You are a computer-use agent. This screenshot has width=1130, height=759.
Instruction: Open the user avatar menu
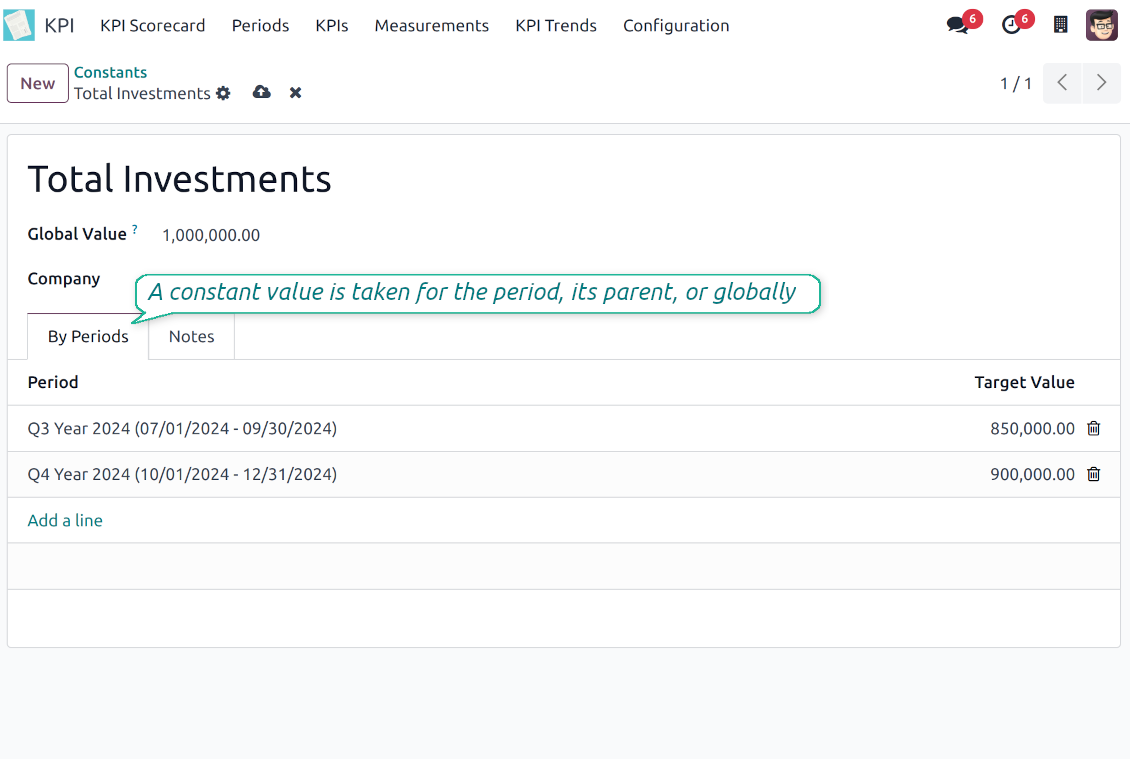click(1101, 25)
